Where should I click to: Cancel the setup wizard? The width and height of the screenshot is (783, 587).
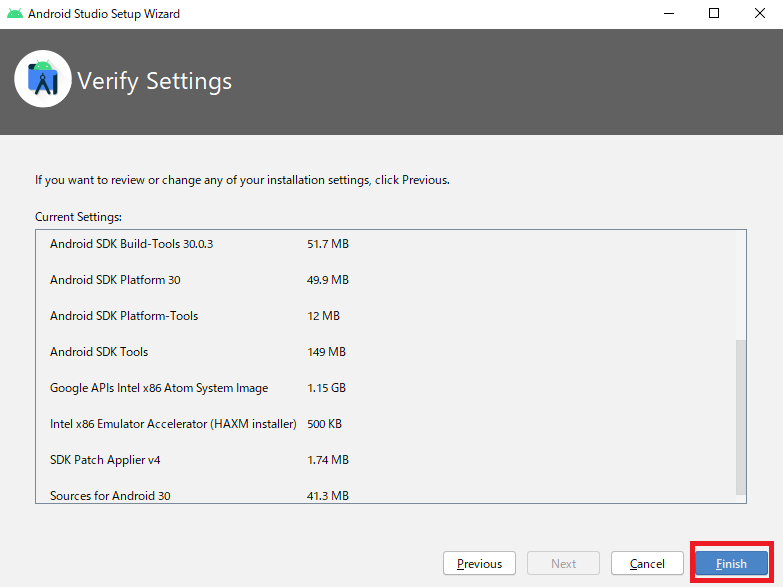point(647,564)
